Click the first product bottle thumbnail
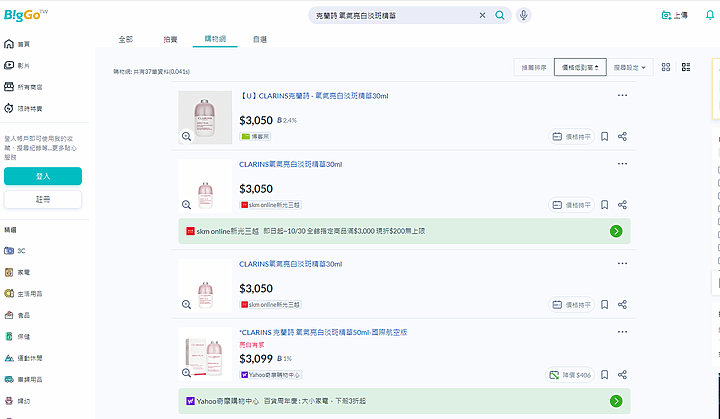Image resolution: width=720 pixels, height=419 pixels. 205,117
